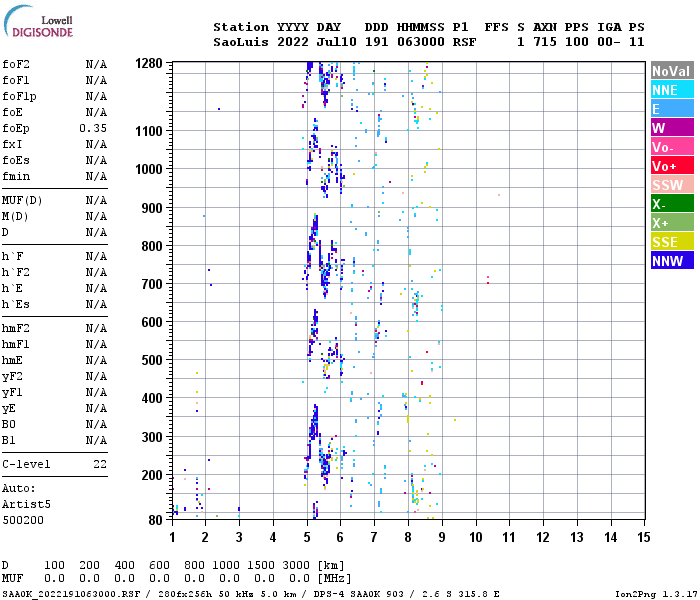Select the NNW dark blue legend swatch
The image size is (700, 600).
coord(672,261)
